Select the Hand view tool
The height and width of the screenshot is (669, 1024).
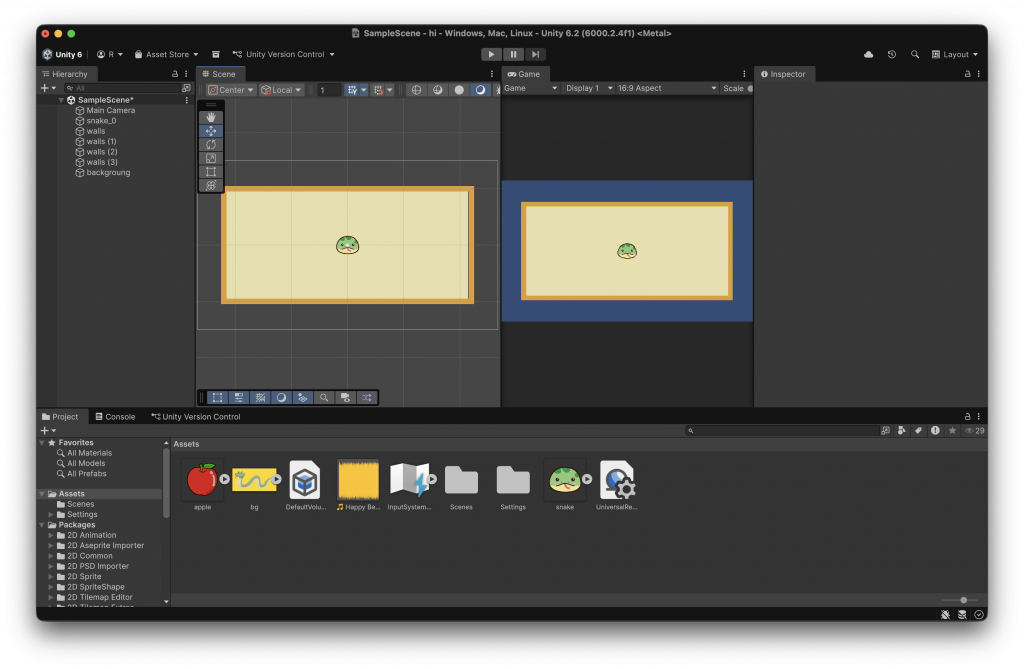pyautogui.click(x=211, y=117)
